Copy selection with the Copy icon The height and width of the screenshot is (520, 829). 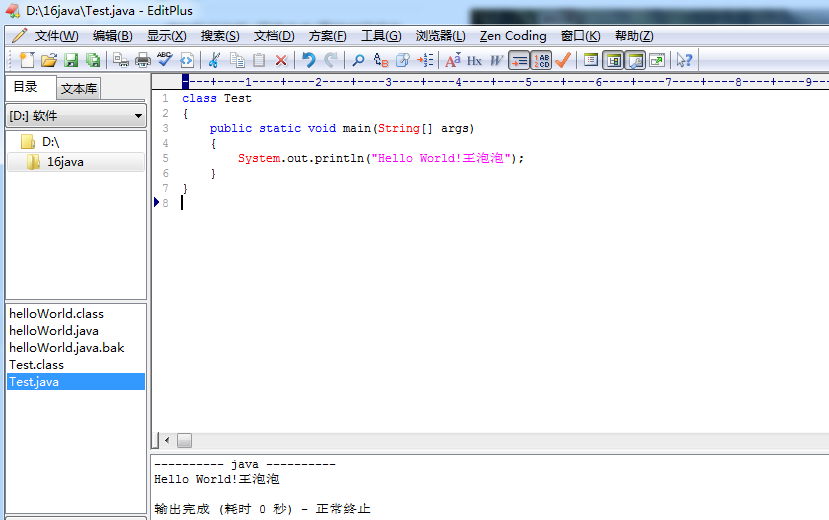(x=237, y=60)
